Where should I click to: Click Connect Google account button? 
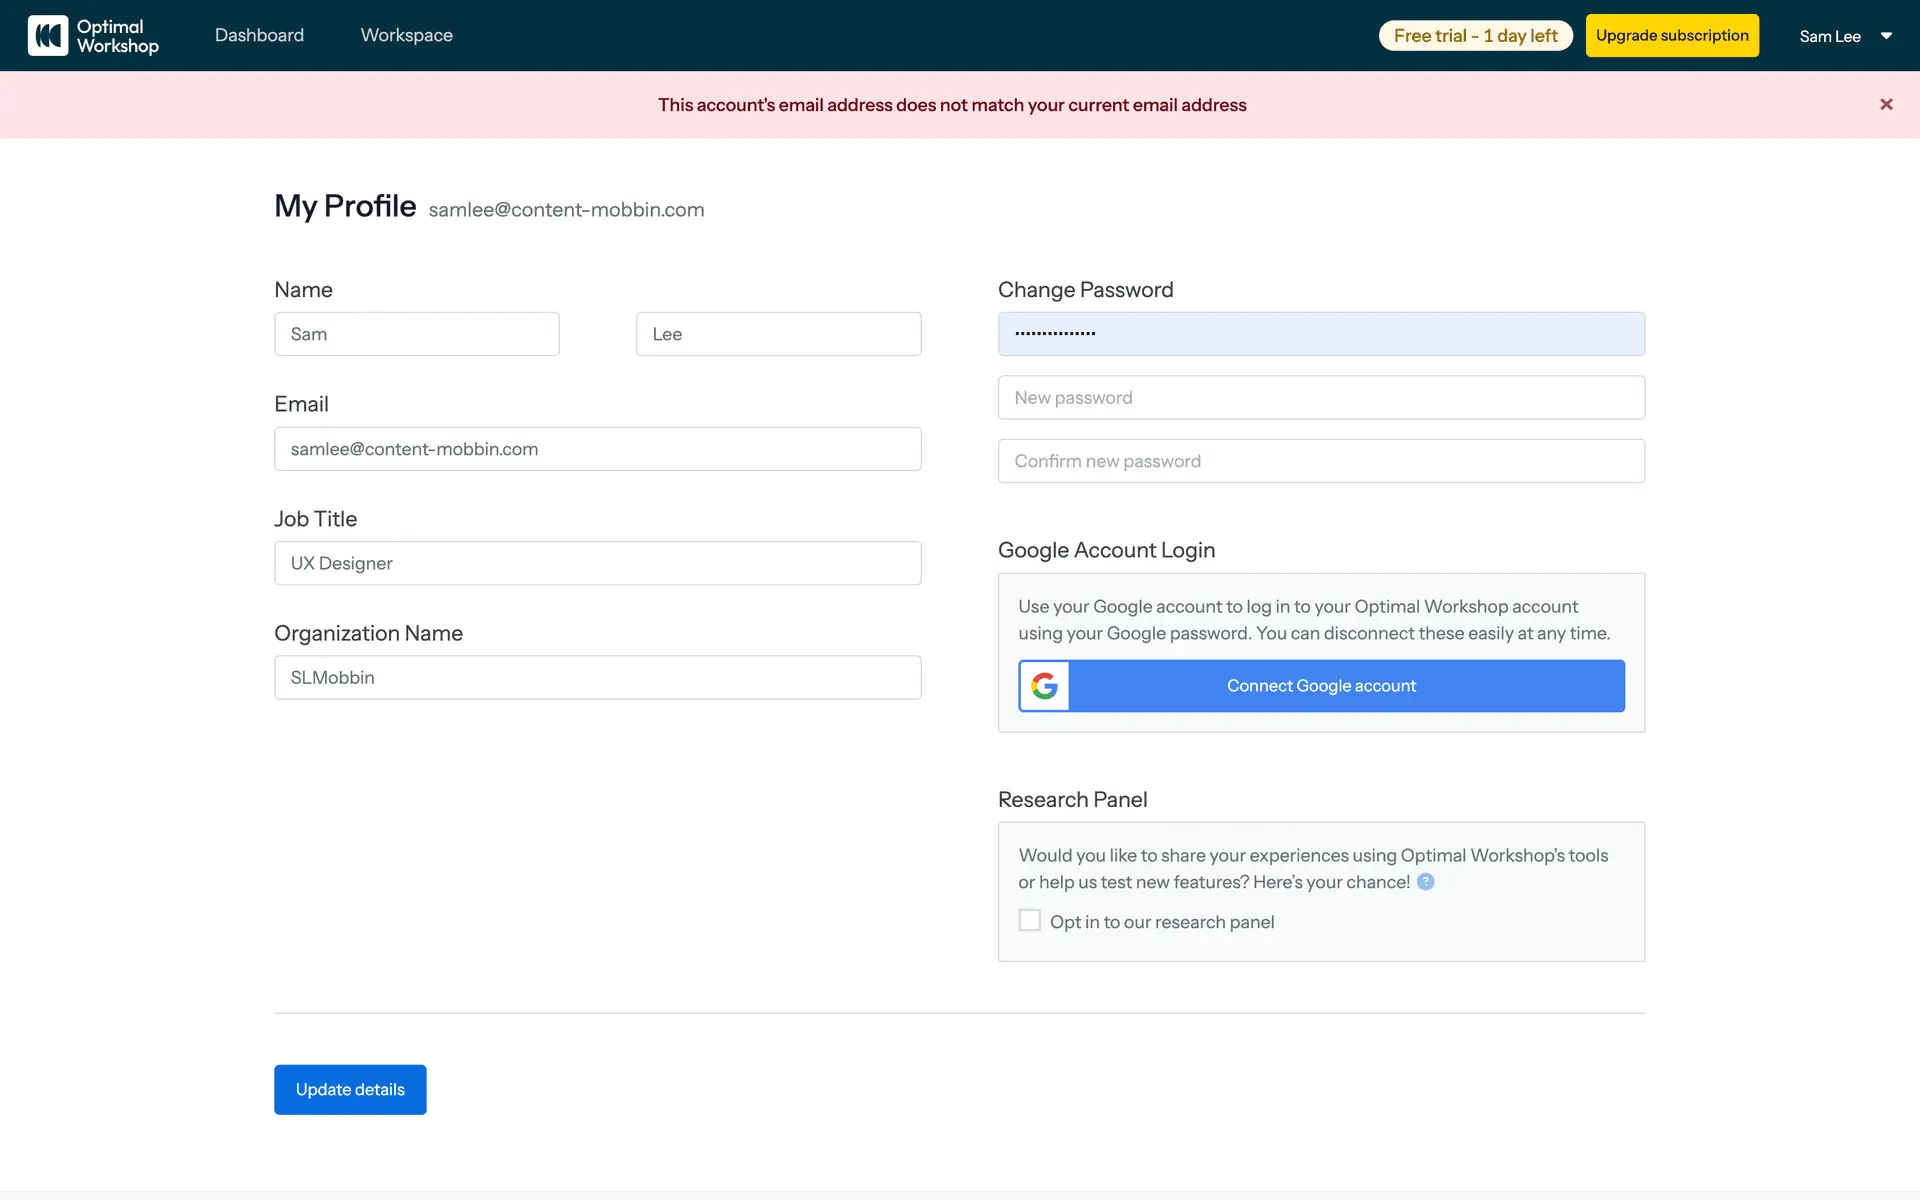(x=1320, y=686)
